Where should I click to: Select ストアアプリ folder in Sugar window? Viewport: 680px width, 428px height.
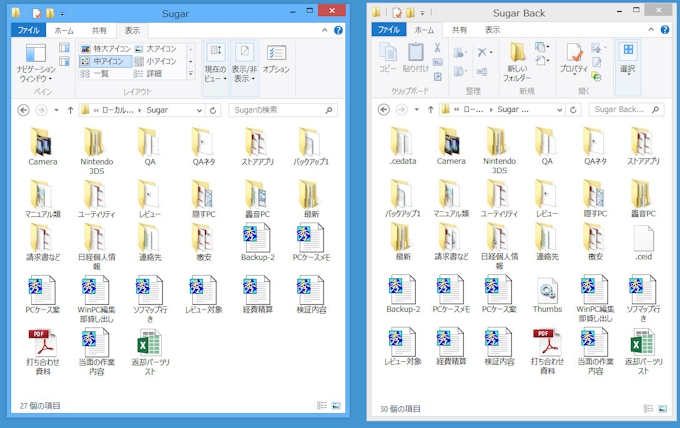click(x=257, y=147)
